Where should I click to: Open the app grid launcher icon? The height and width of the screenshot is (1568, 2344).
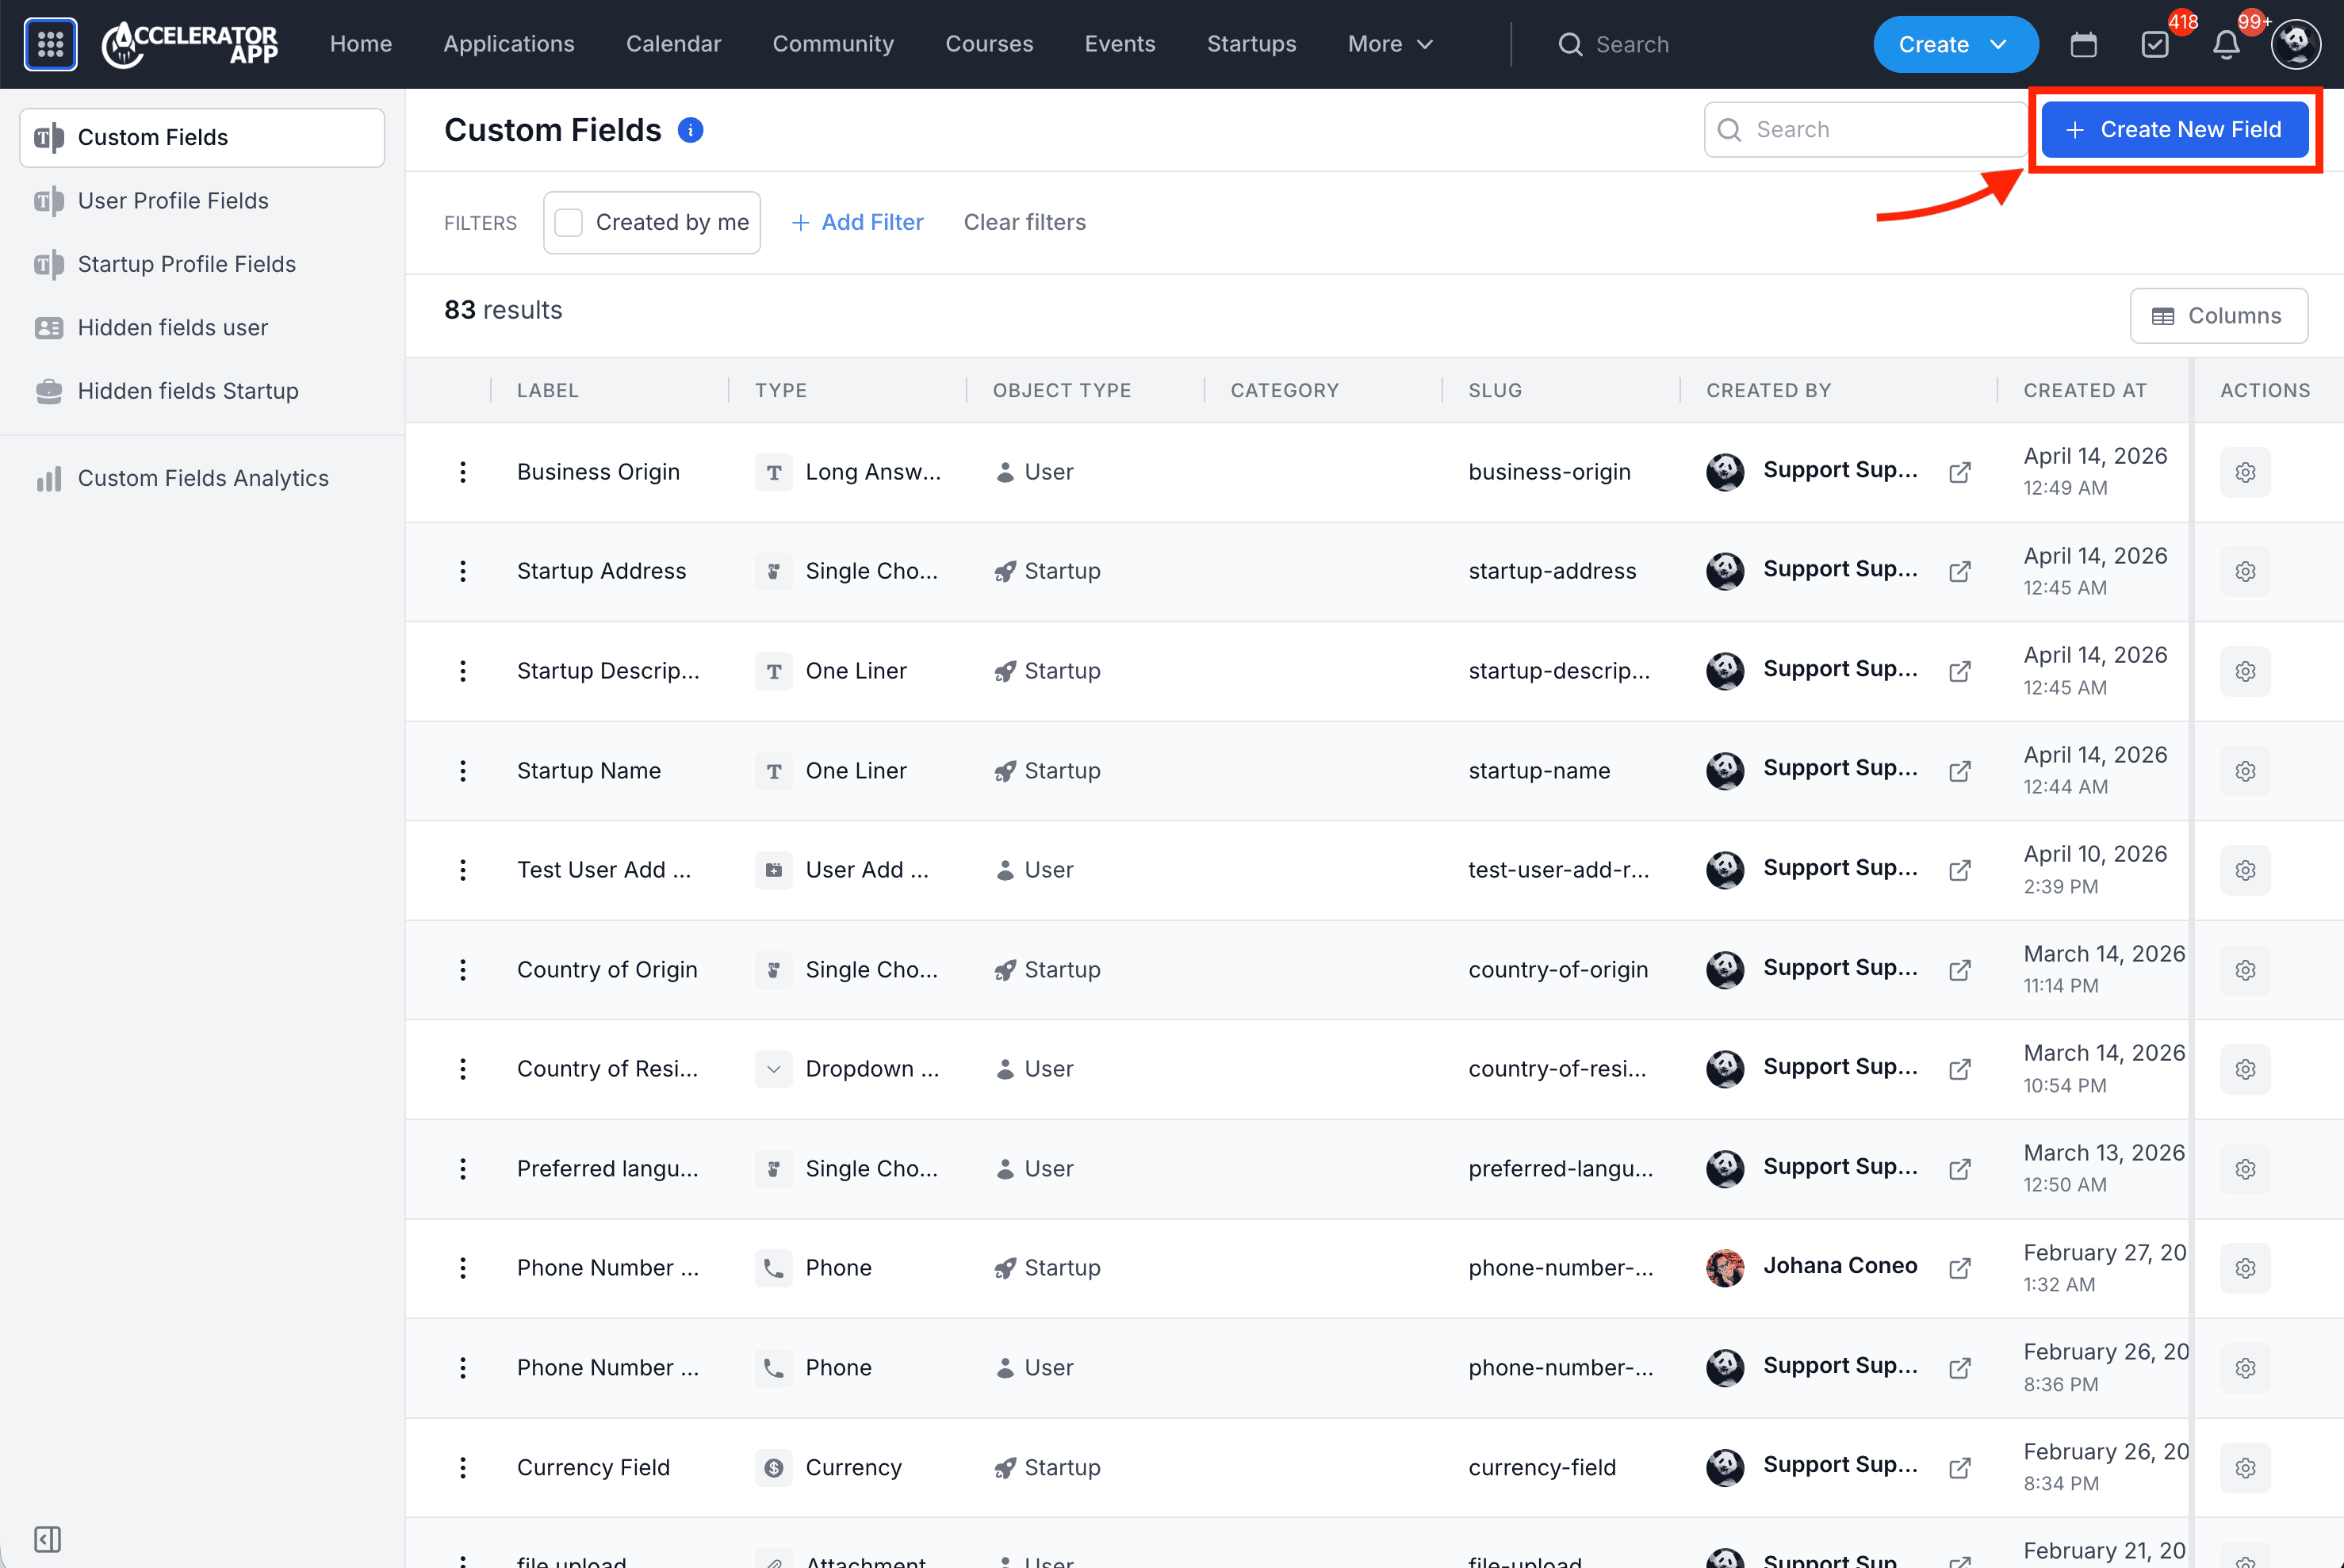point(50,44)
